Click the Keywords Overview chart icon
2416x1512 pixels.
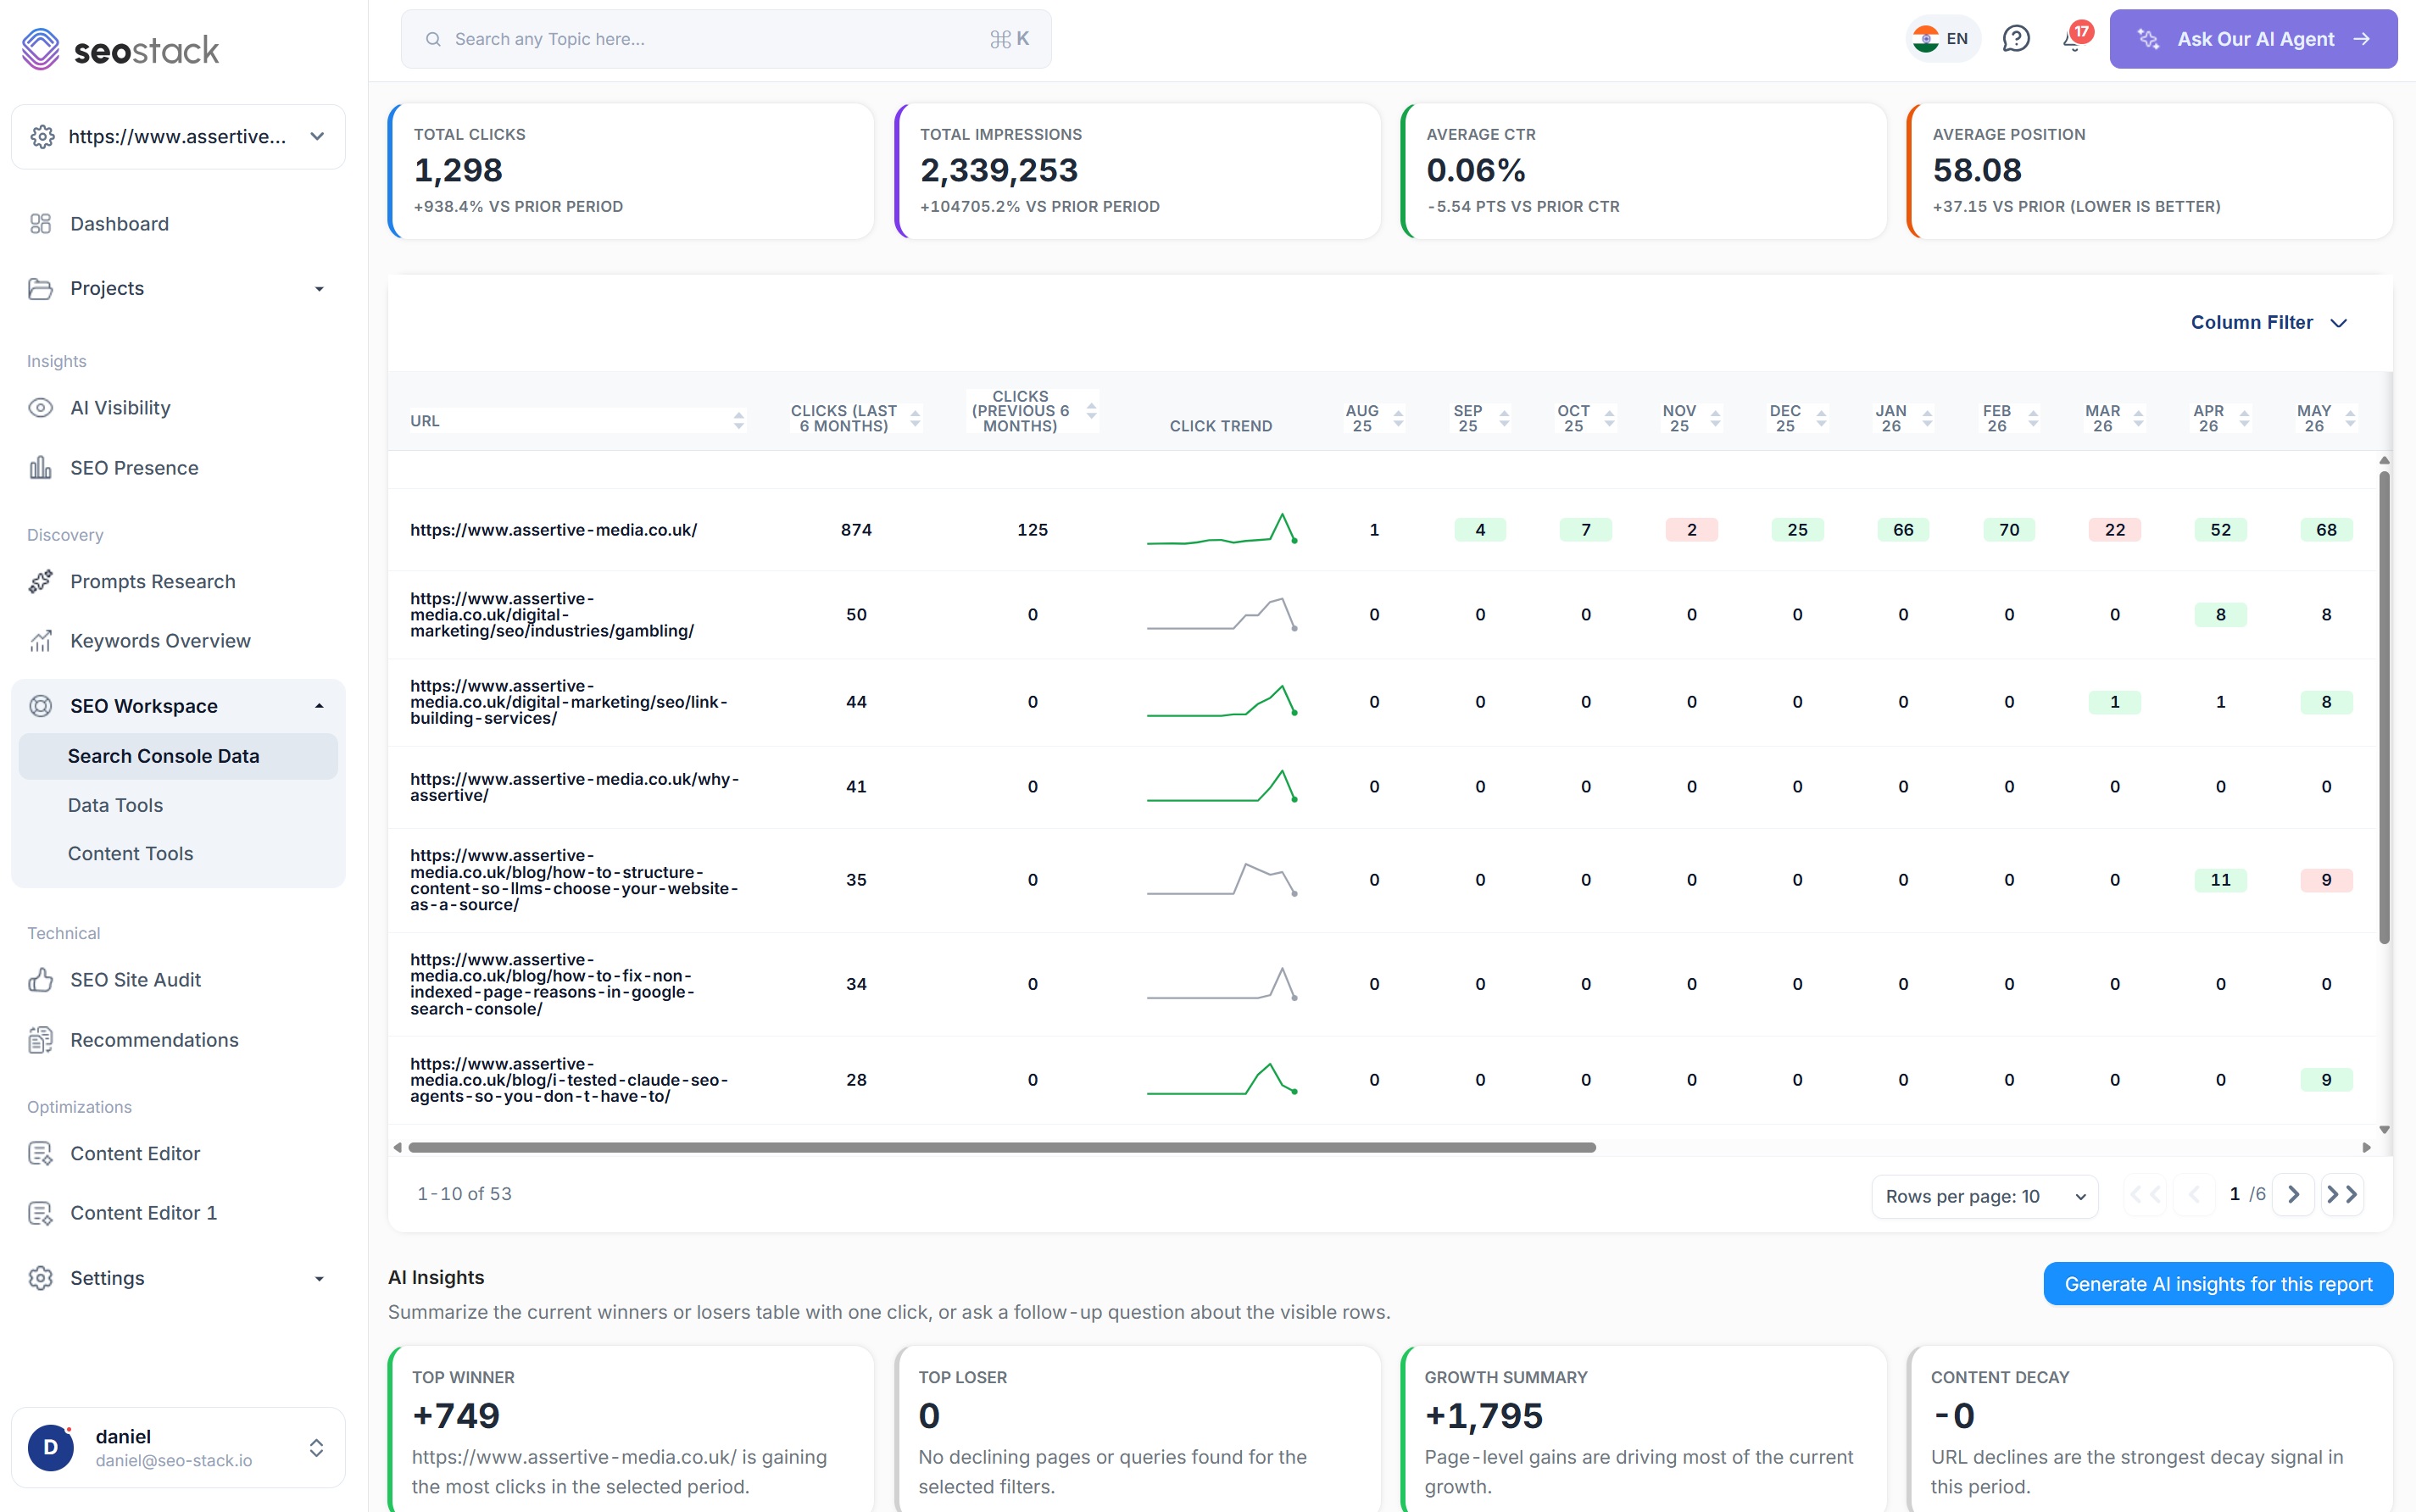coord(40,641)
